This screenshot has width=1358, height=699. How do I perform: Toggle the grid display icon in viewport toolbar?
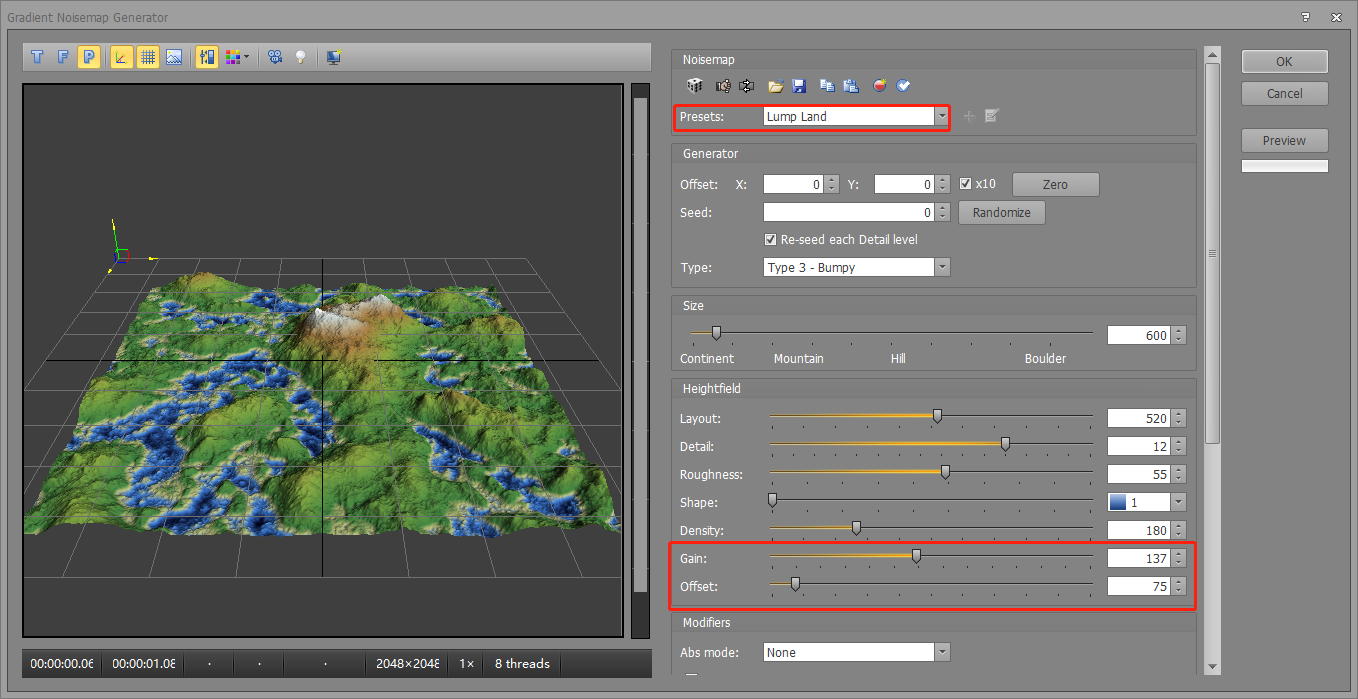pyautogui.click(x=147, y=58)
